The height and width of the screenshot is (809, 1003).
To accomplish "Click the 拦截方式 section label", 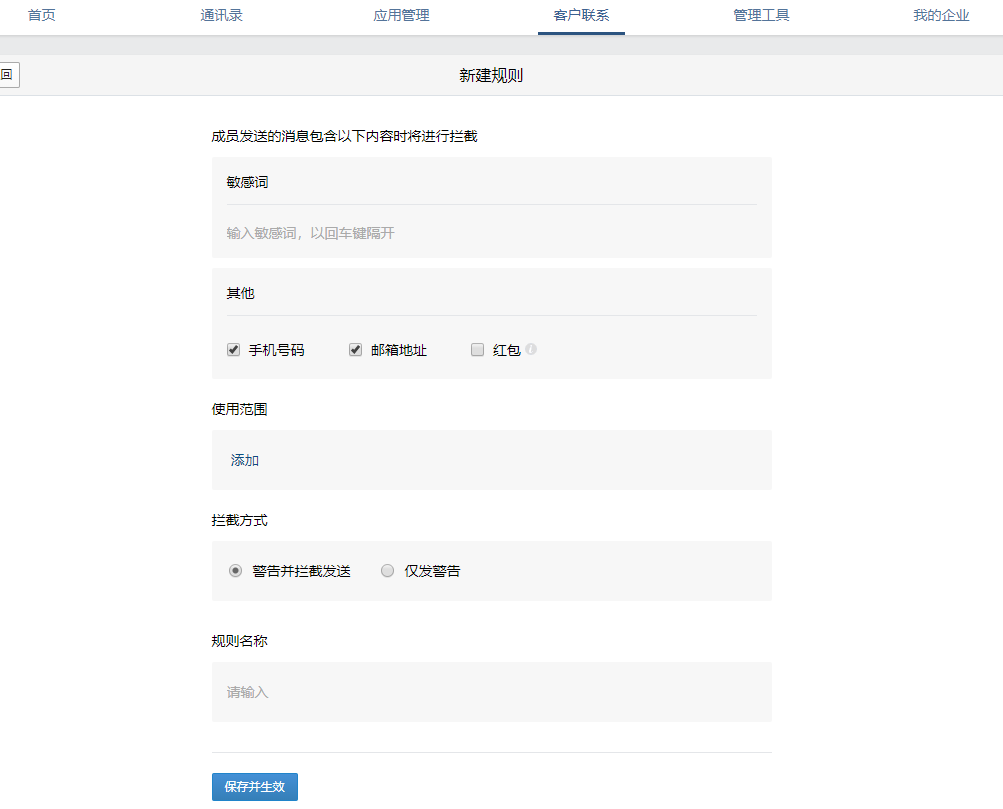I will click(239, 521).
